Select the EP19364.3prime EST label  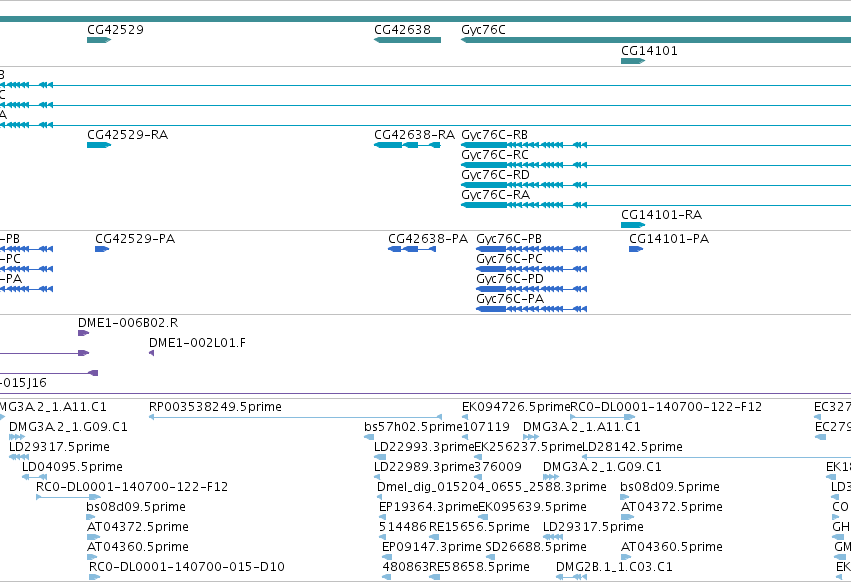tap(428, 507)
